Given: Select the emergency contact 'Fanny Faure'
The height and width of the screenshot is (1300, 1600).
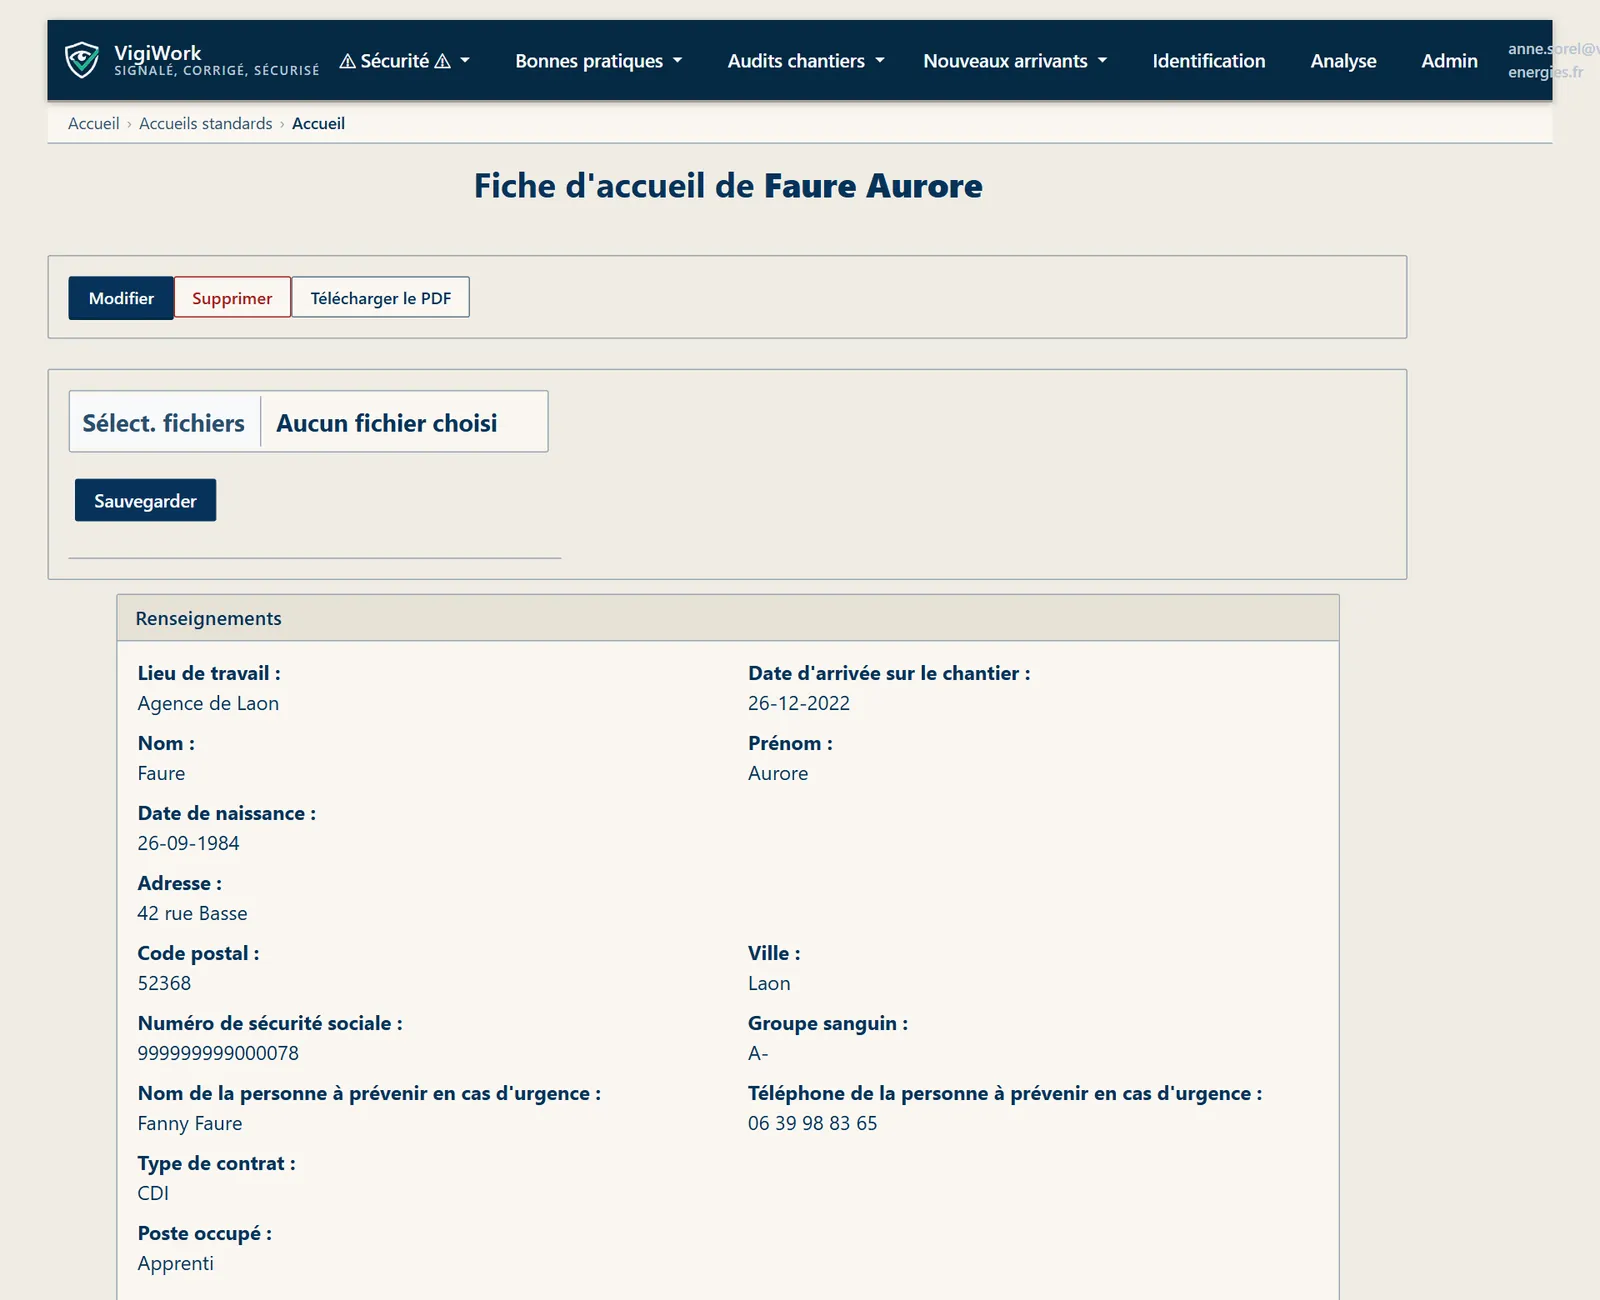Looking at the screenshot, I should (190, 1123).
